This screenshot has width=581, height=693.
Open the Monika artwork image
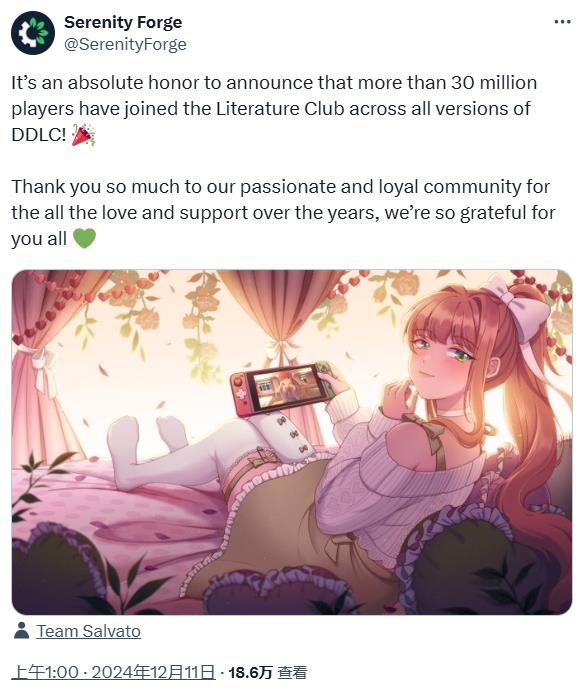click(292, 442)
